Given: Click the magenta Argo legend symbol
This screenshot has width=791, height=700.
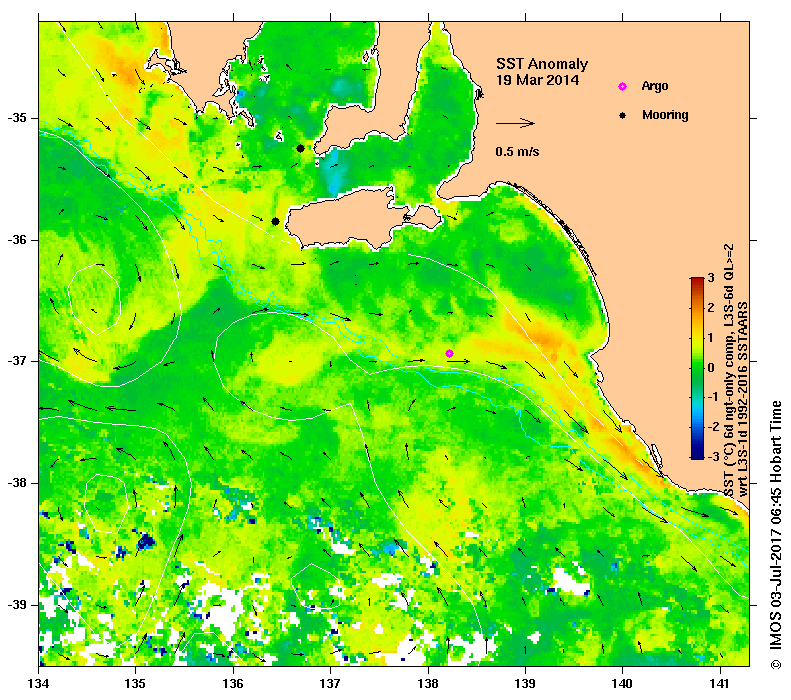Looking at the screenshot, I should tap(623, 86).
